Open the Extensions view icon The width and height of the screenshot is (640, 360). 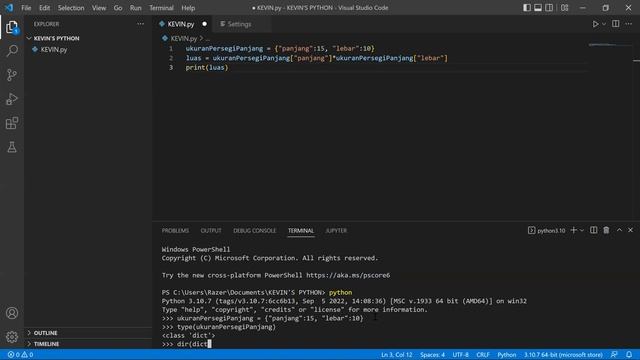click(x=12, y=123)
